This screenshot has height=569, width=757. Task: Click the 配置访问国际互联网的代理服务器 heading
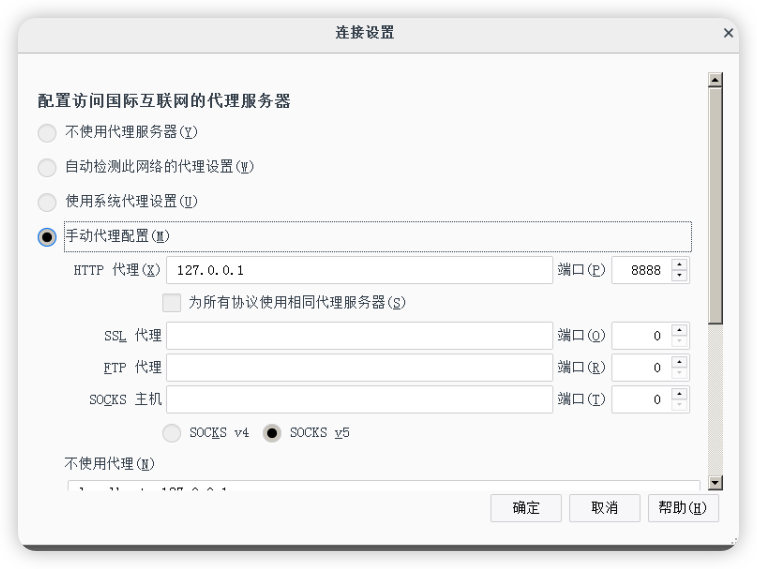pyautogui.click(x=164, y=101)
